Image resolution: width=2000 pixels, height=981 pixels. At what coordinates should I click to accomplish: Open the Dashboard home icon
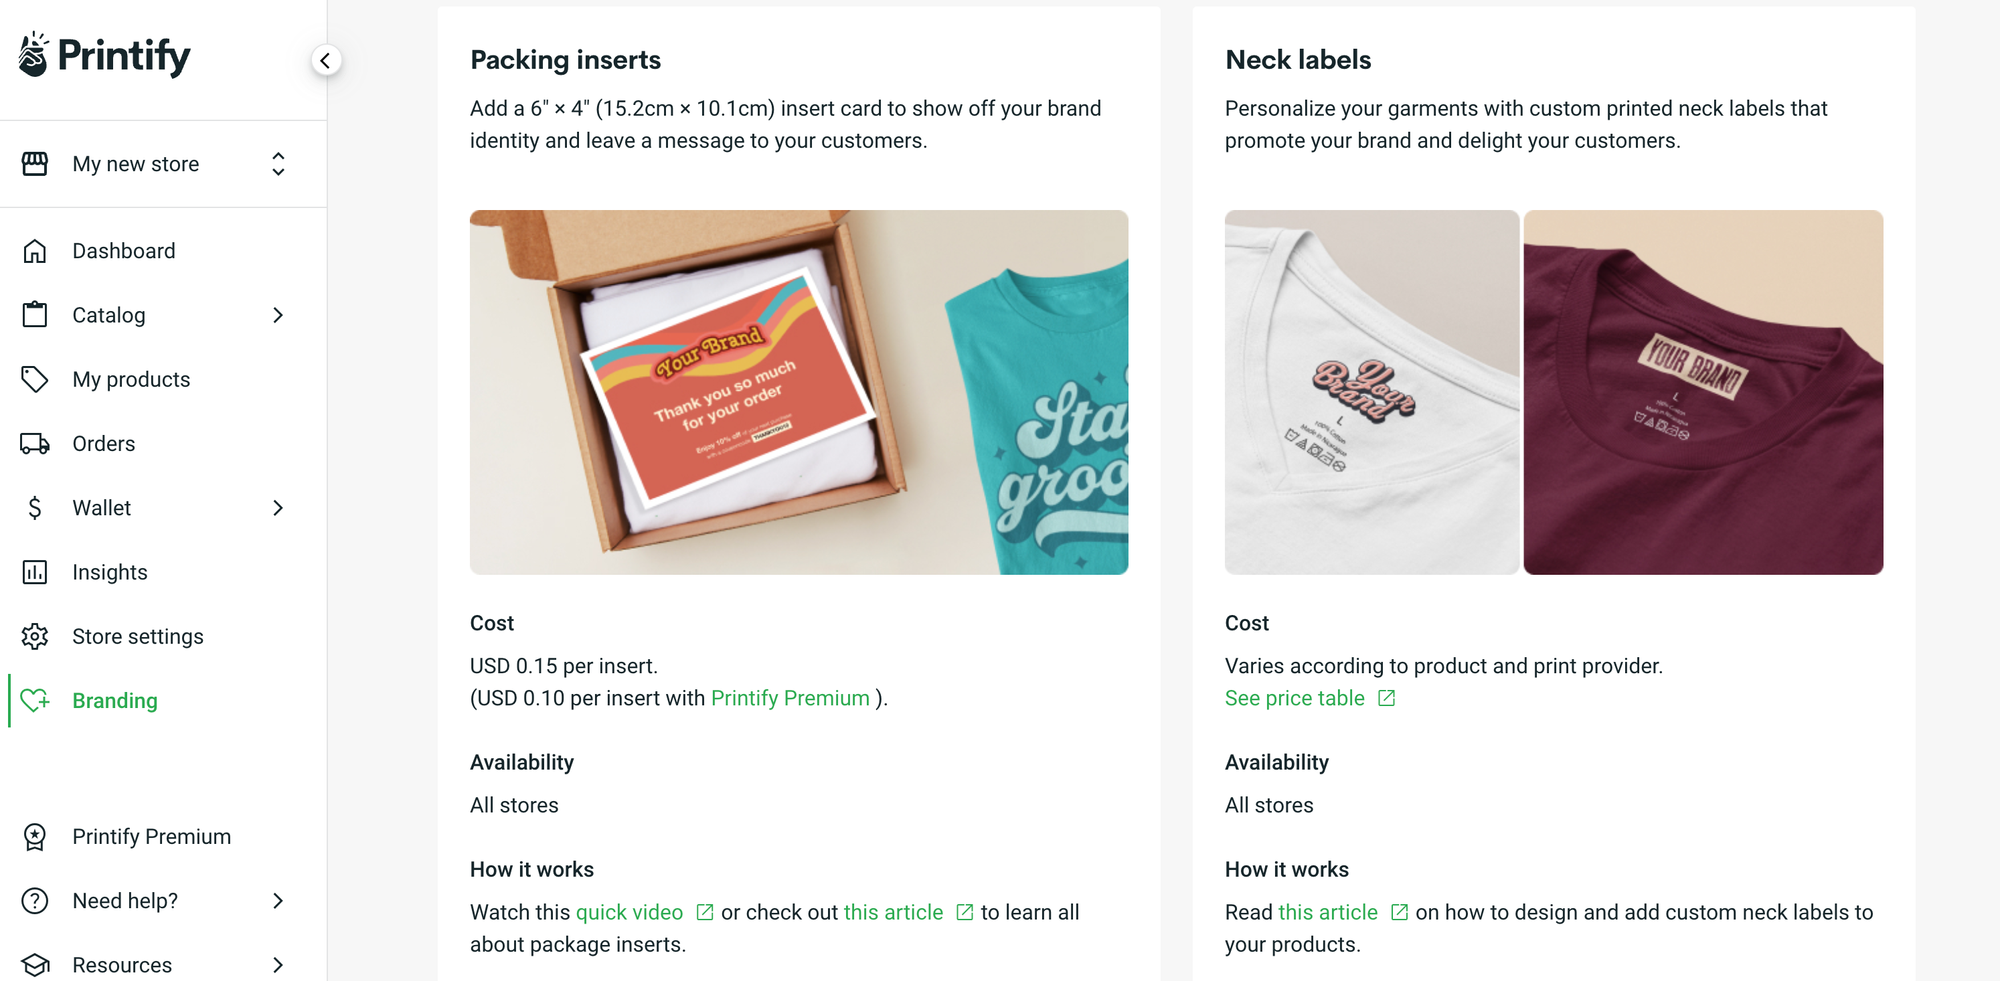(x=36, y=250)
